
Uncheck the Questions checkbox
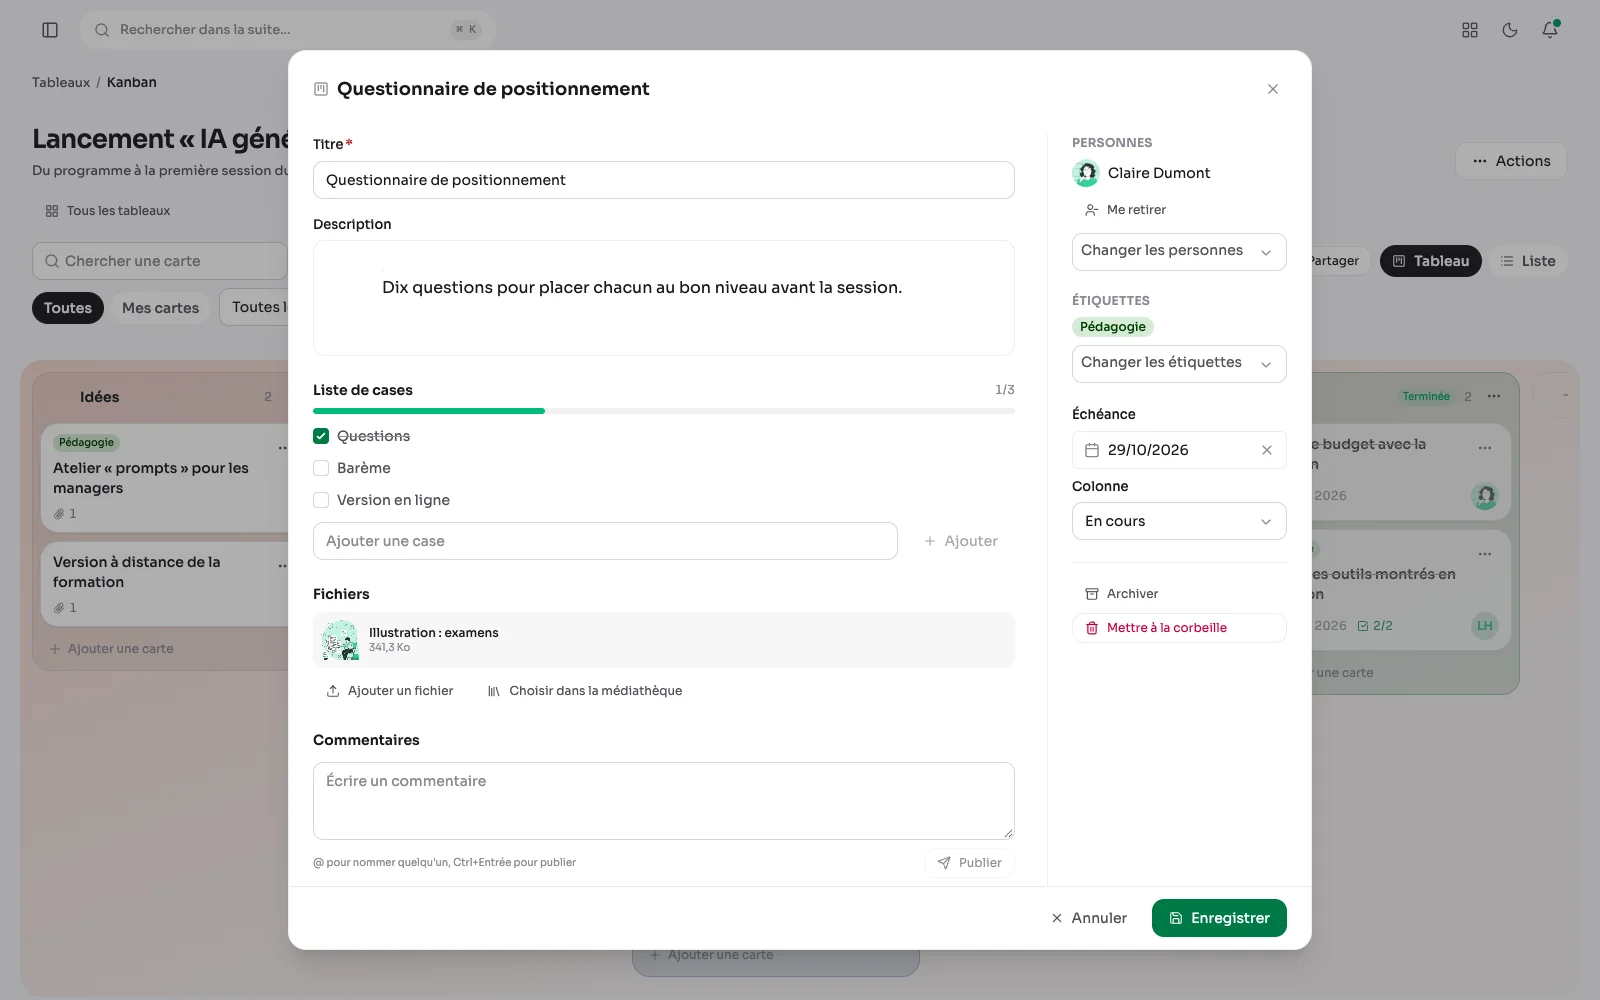click(x=321, y=436)
